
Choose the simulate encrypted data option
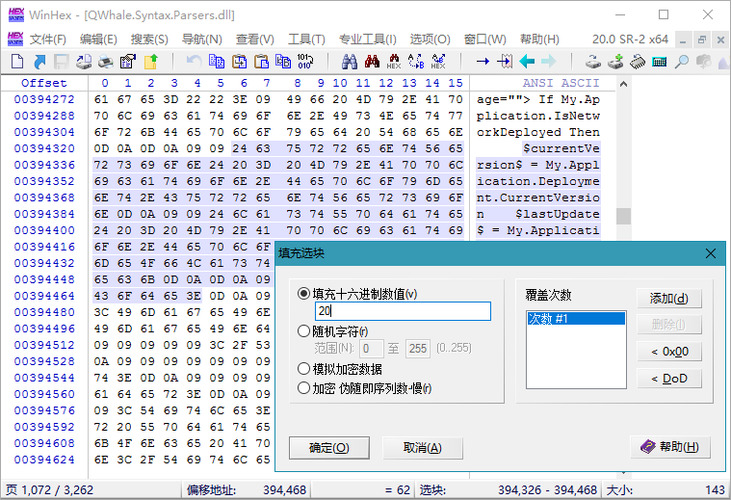tap(304, 368)
